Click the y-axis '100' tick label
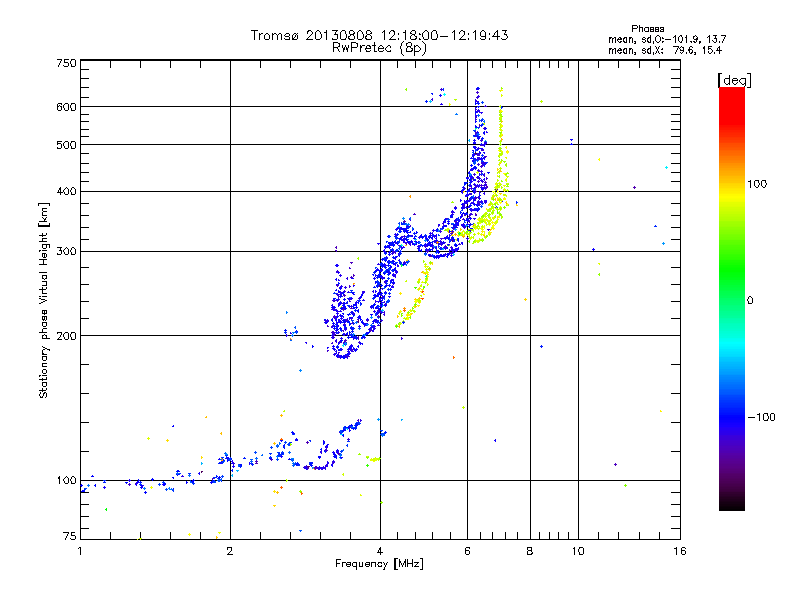 click(66, 481)
